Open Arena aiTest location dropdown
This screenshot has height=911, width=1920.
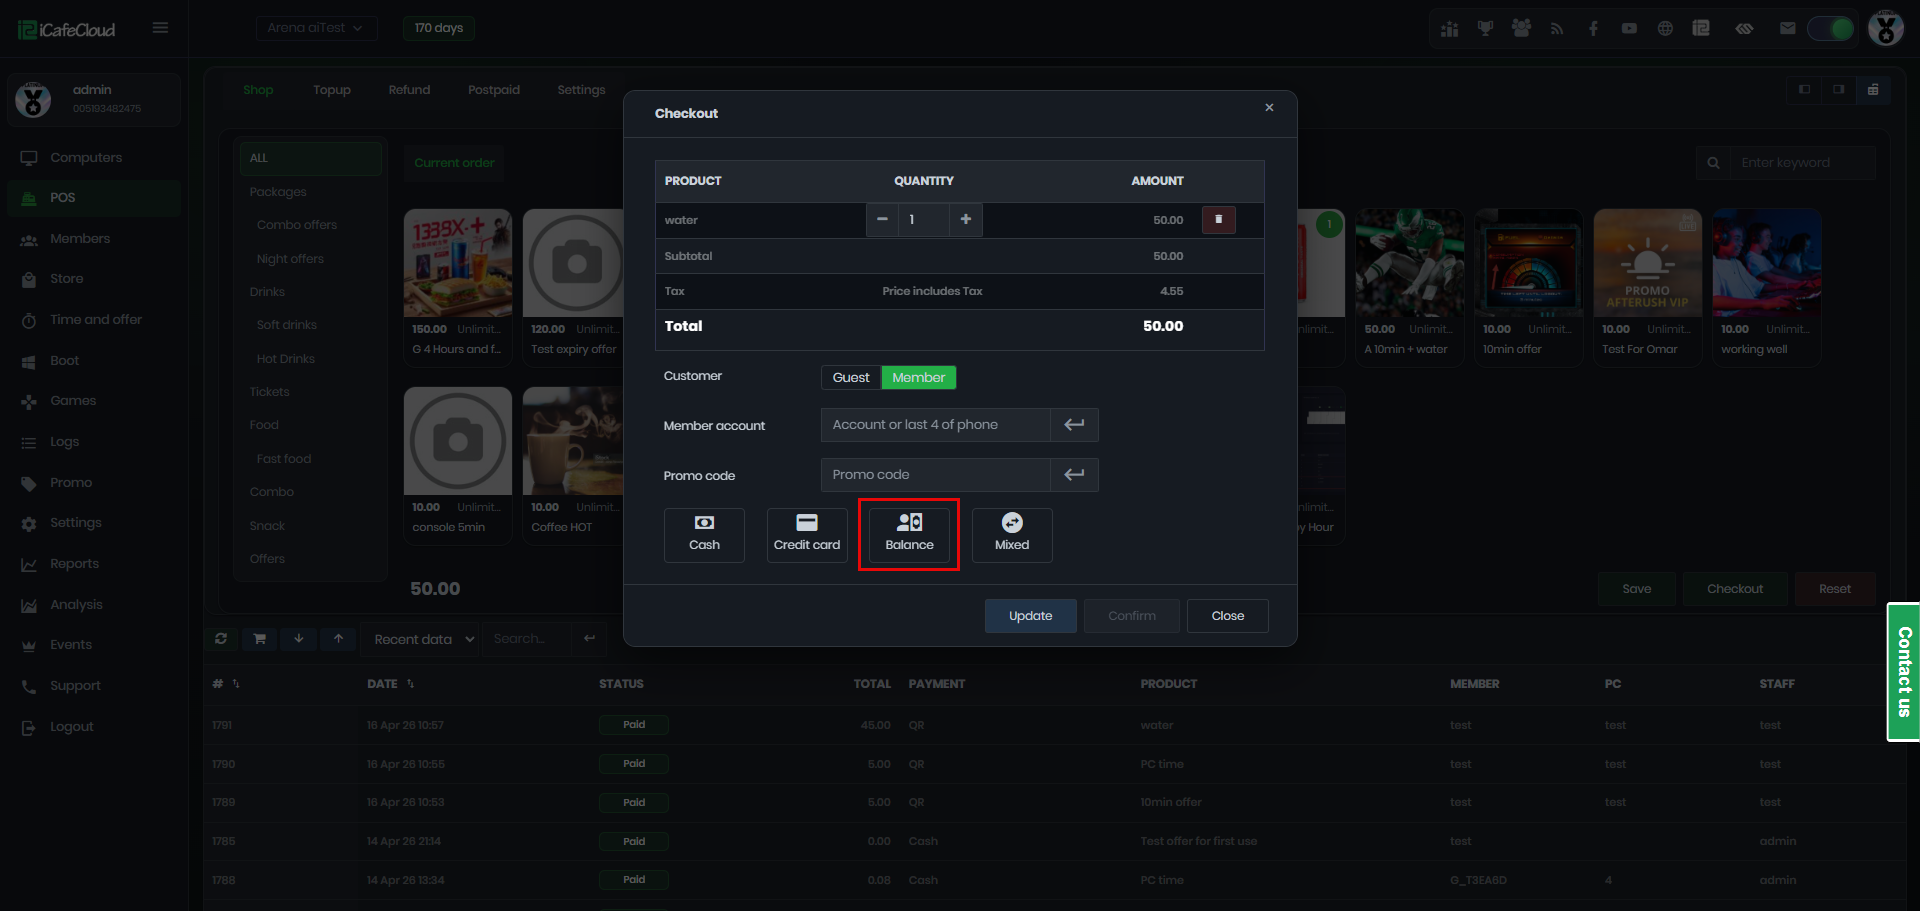pos(315,28)
